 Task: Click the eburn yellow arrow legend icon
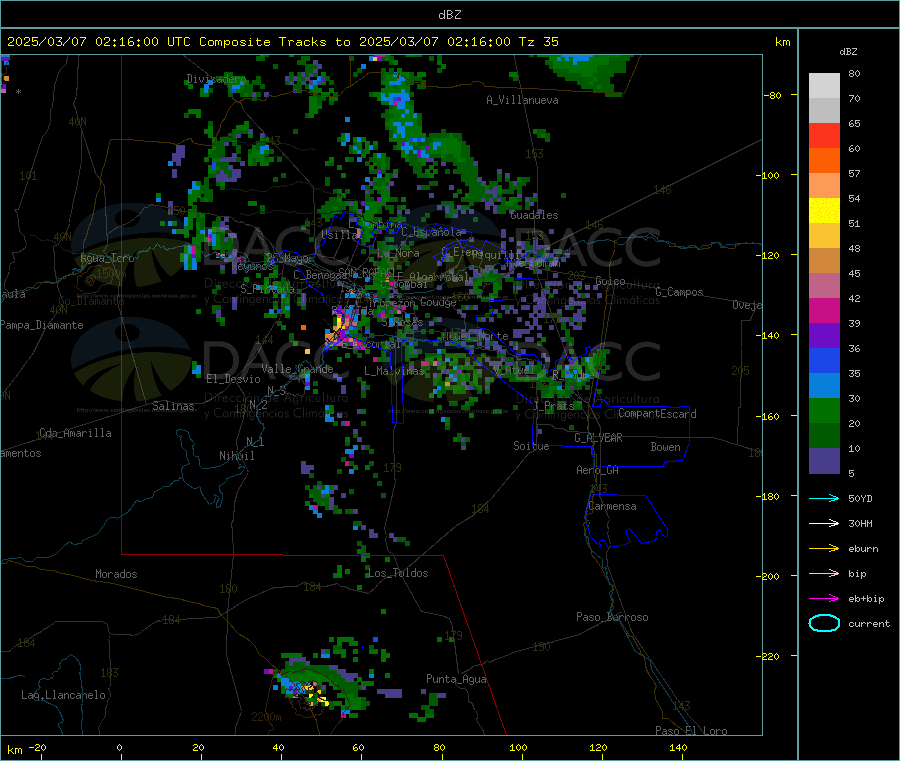pos(824,549)
